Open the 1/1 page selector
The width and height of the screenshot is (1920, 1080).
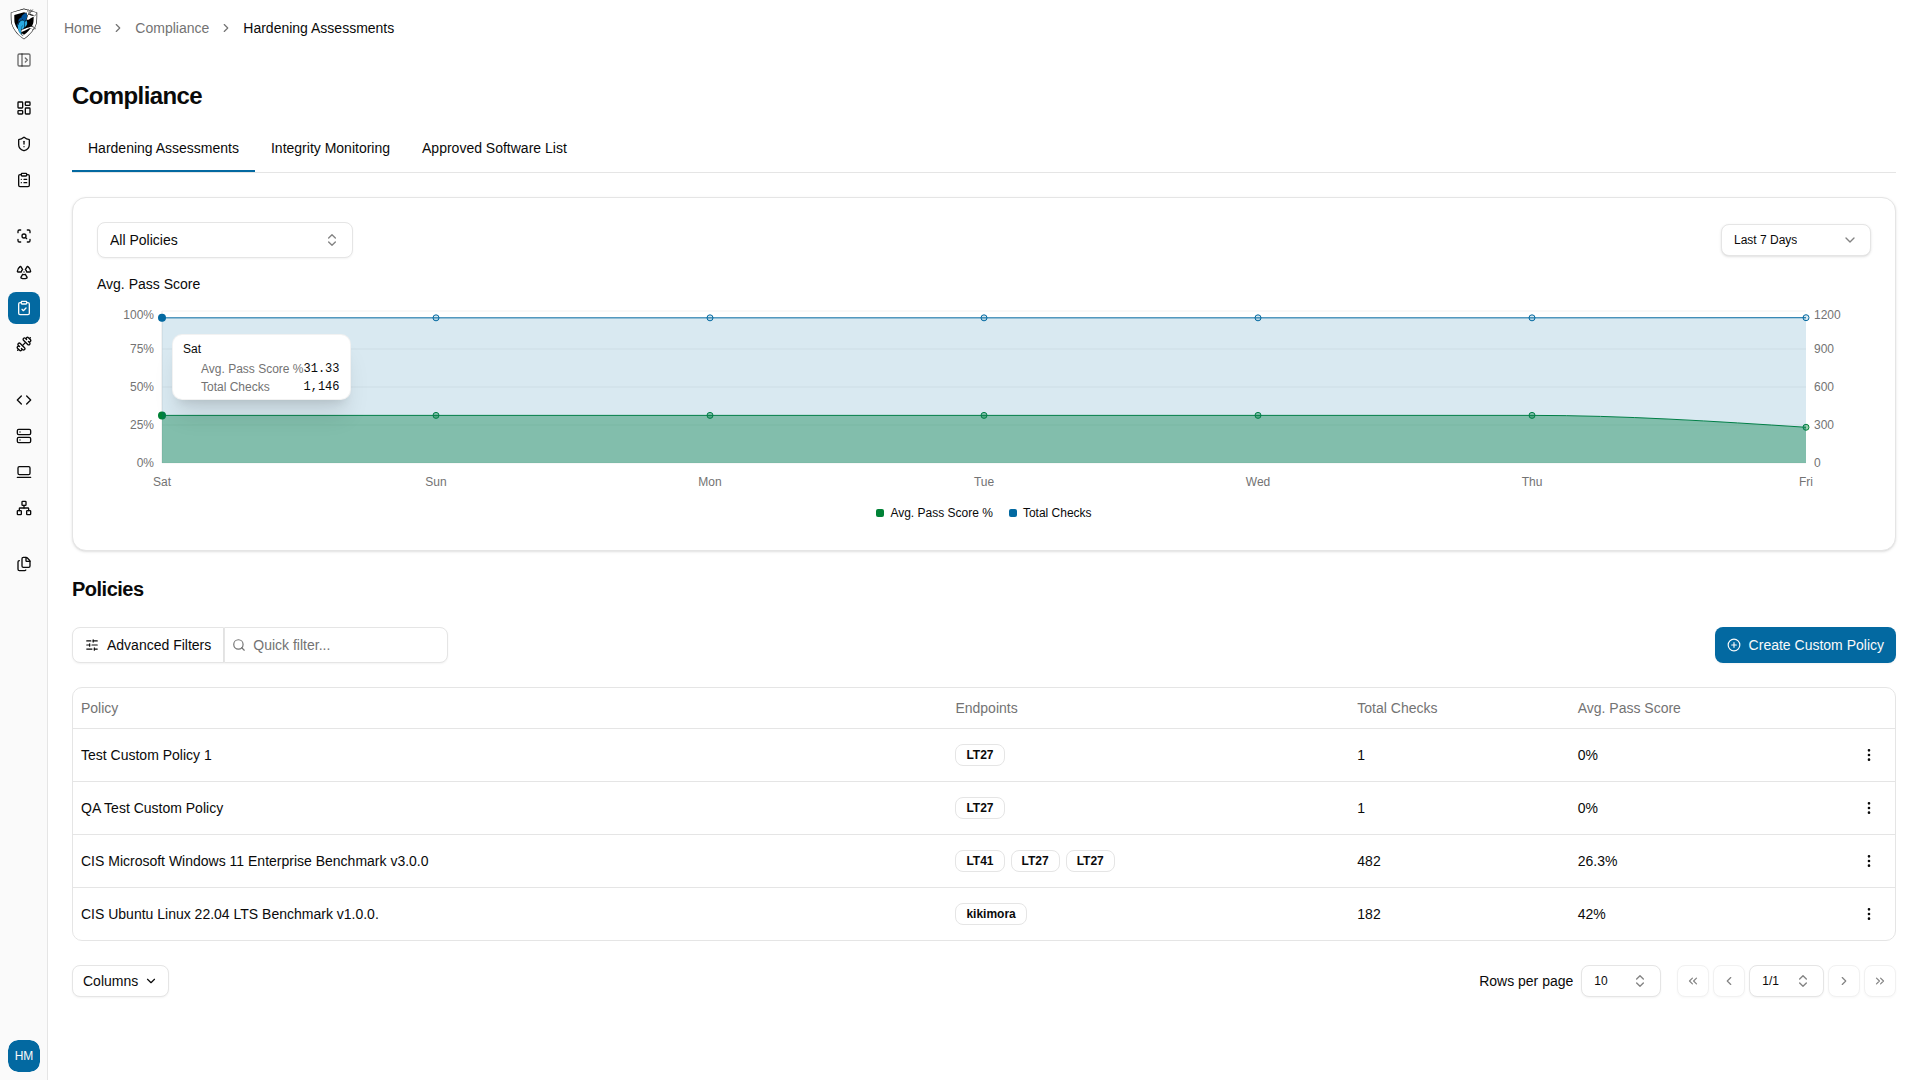coord(1786,981)
